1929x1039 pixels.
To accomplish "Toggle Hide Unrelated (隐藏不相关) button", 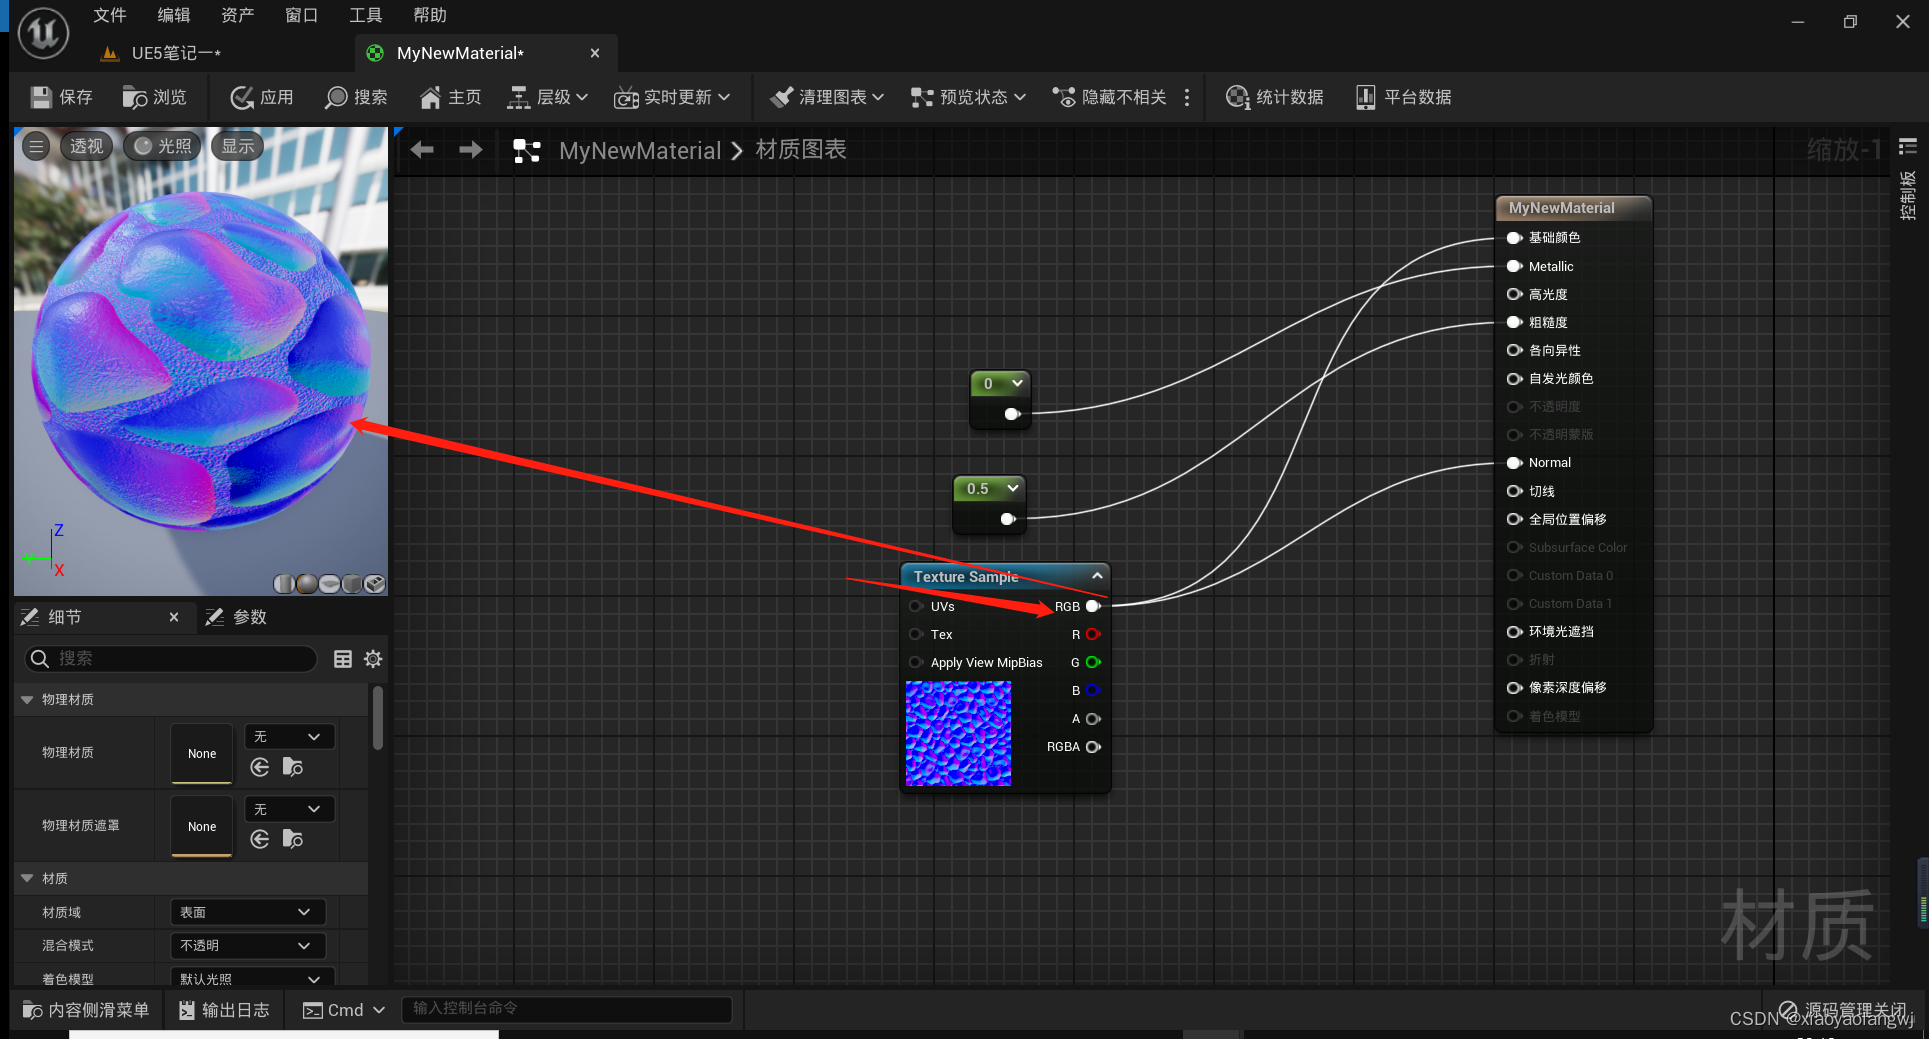I will click(x=1109, y=97).
